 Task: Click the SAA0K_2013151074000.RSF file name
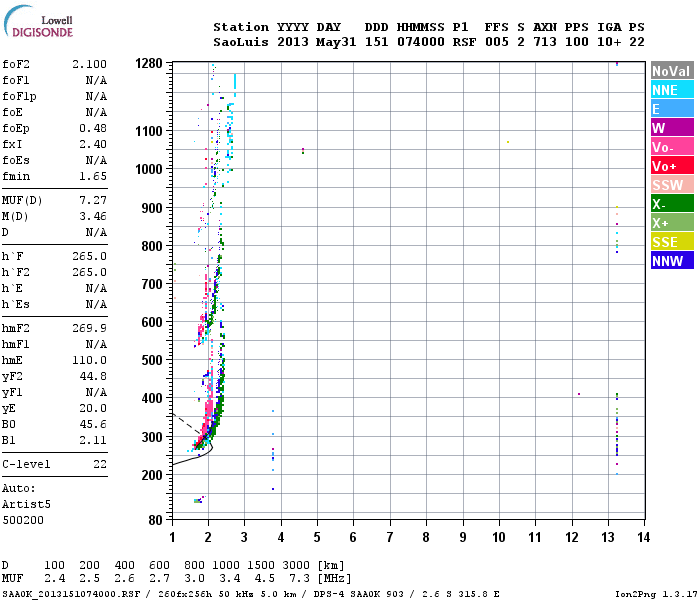(71, 594)
